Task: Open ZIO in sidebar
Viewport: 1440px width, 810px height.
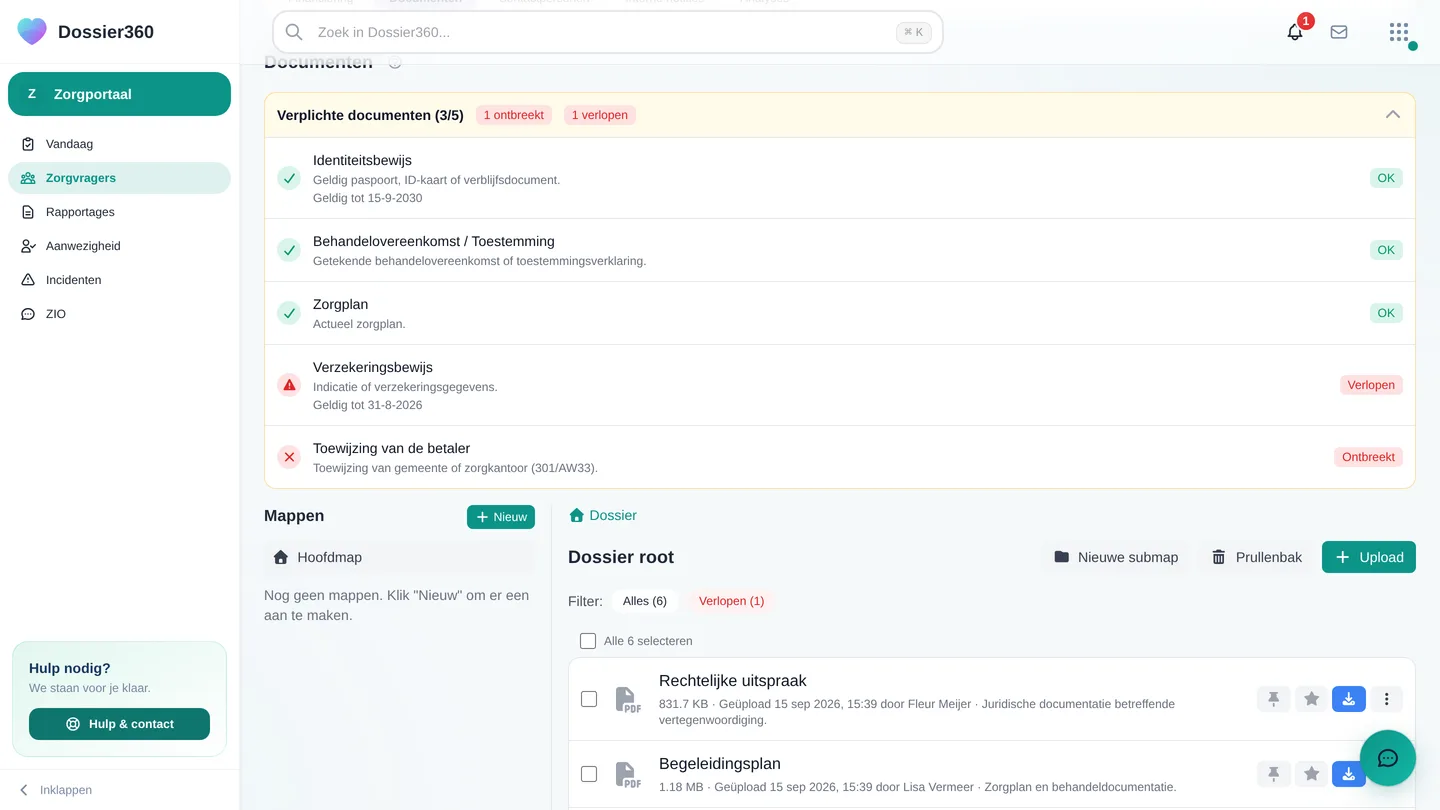Action: 119,314
